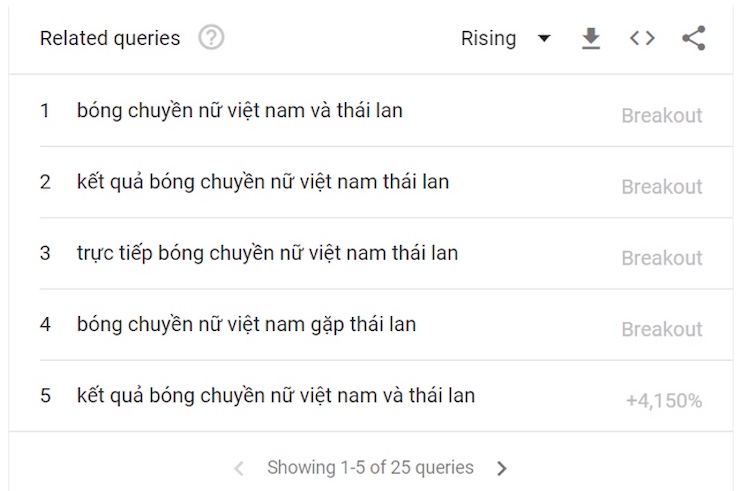Click Breakout label on third query row
Image resolution: width=740 pixels, height=491 pixels.
[662, 258]
